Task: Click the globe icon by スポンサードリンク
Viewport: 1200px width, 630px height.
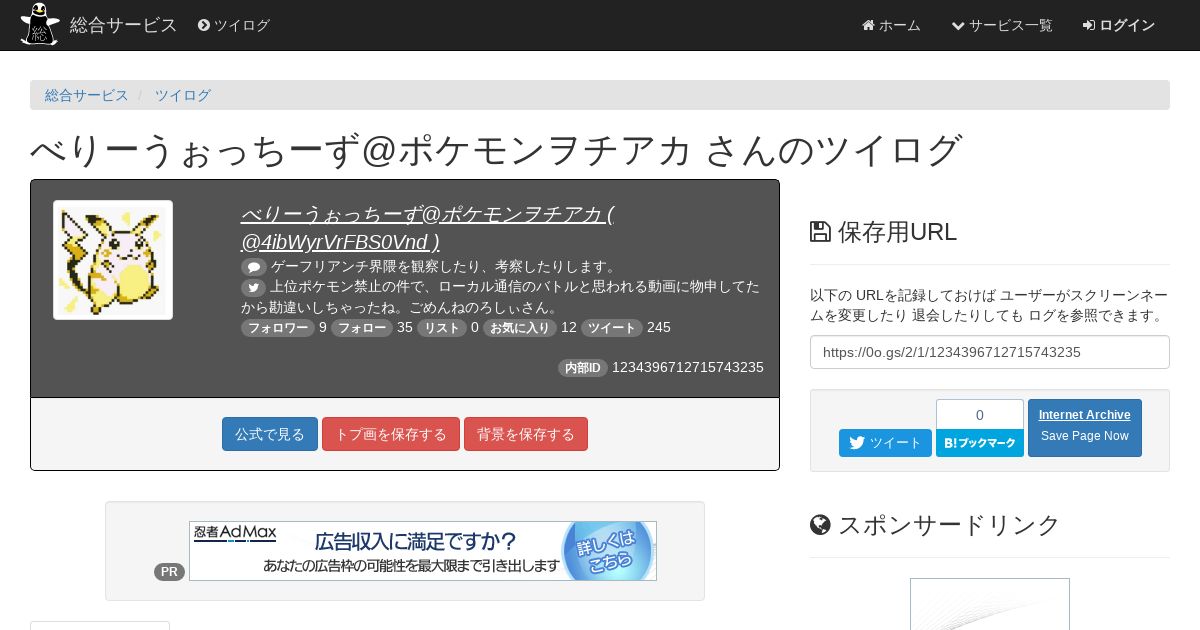Action: [820, 525]
